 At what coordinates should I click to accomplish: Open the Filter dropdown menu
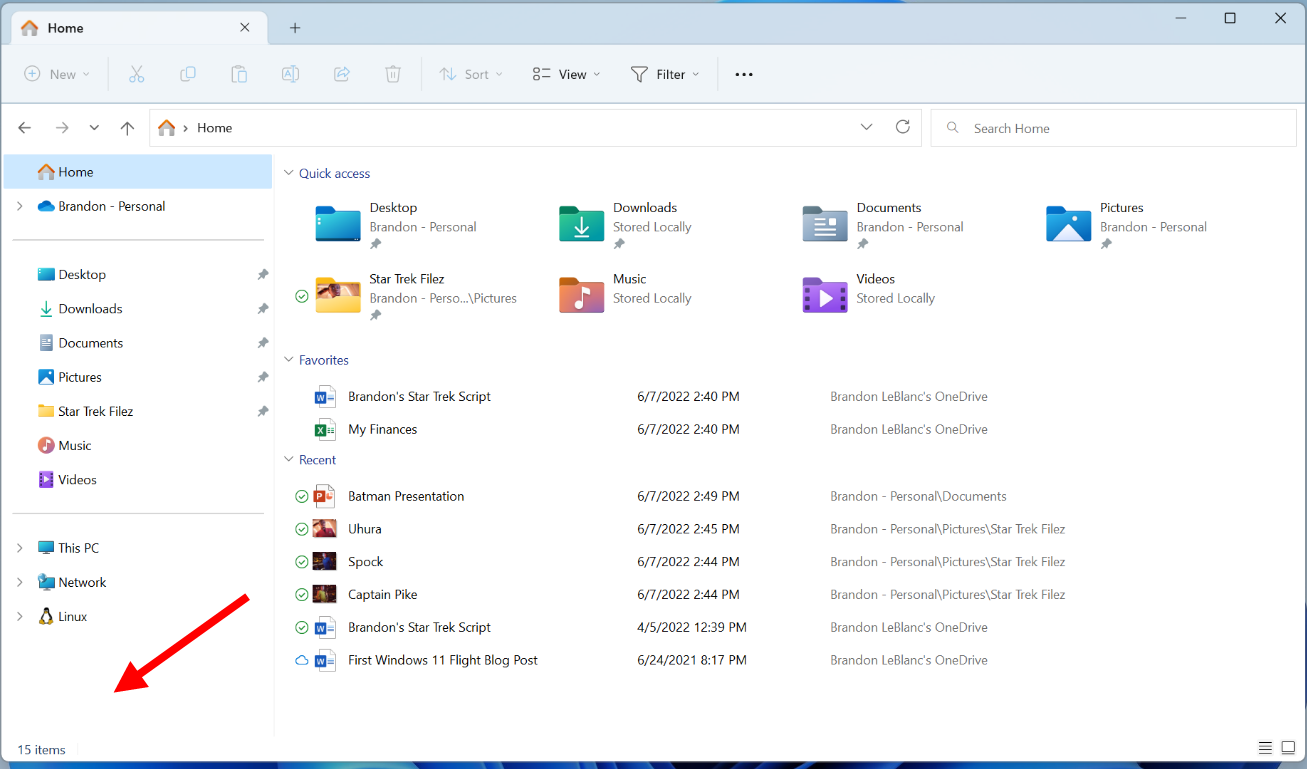[x=665, y=74]
